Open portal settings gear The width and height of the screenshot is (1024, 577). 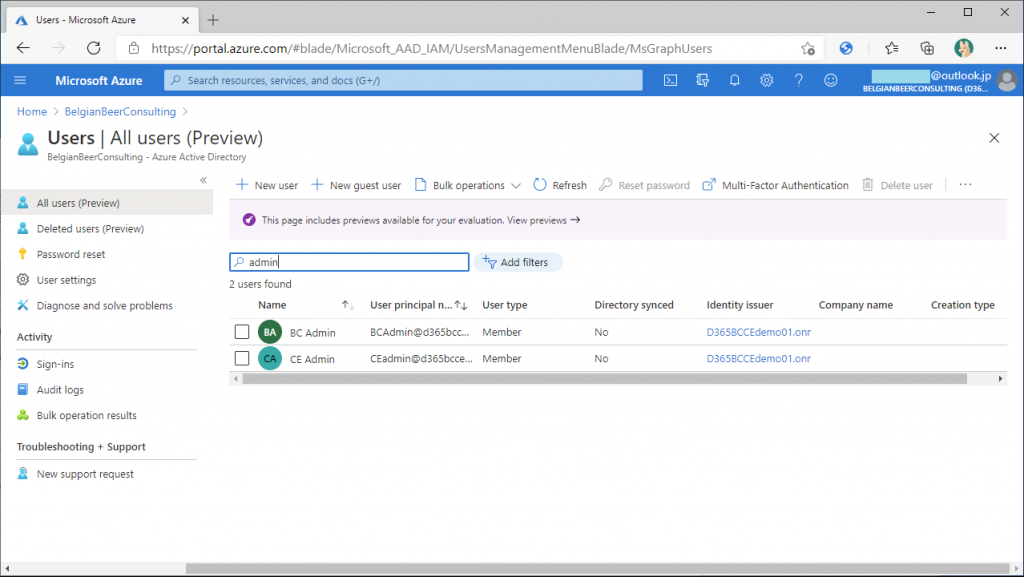pyautogui.click(x=767, y=80)
